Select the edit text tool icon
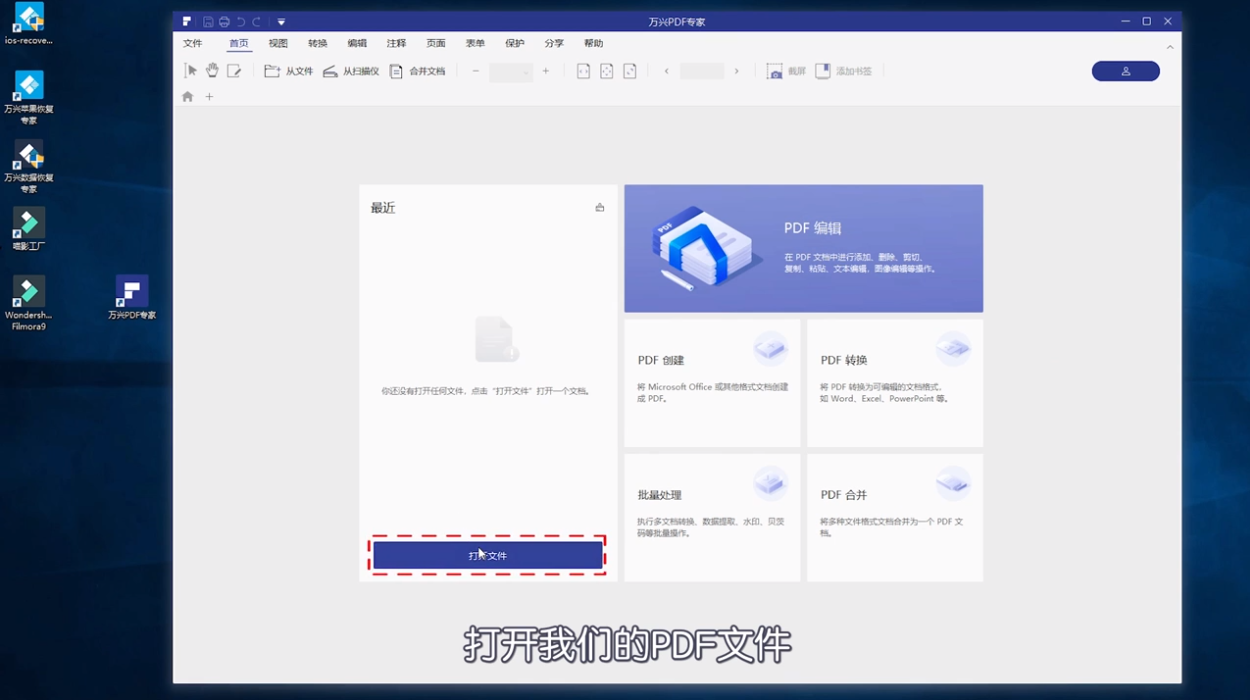1250x700 pixels. (234, 71)
